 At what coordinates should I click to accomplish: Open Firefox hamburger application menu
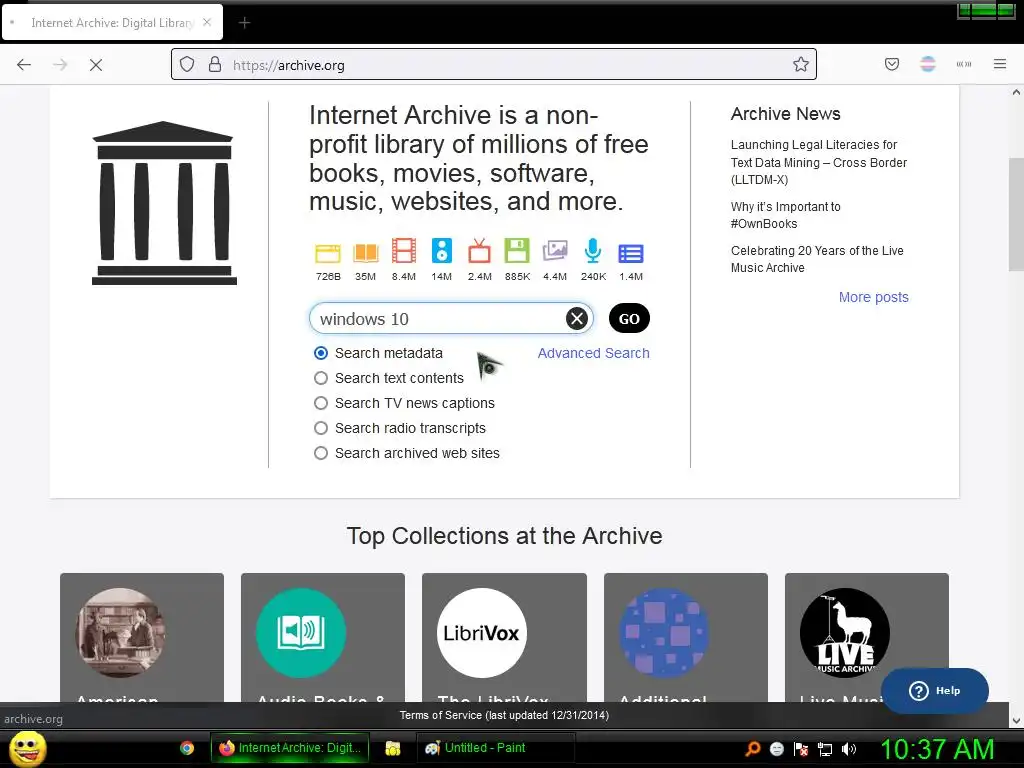(1000, 64)
